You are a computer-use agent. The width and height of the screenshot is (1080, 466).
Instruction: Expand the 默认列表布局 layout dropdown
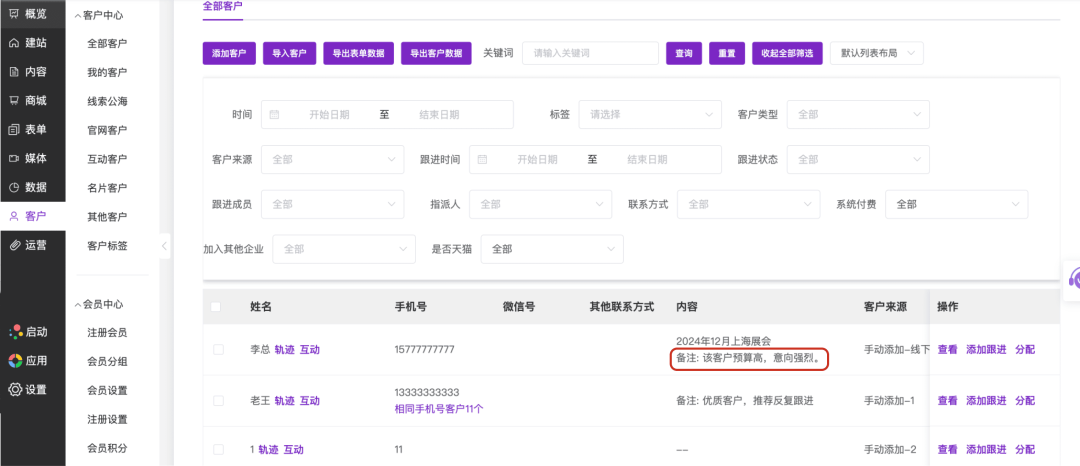click(876, 53)
